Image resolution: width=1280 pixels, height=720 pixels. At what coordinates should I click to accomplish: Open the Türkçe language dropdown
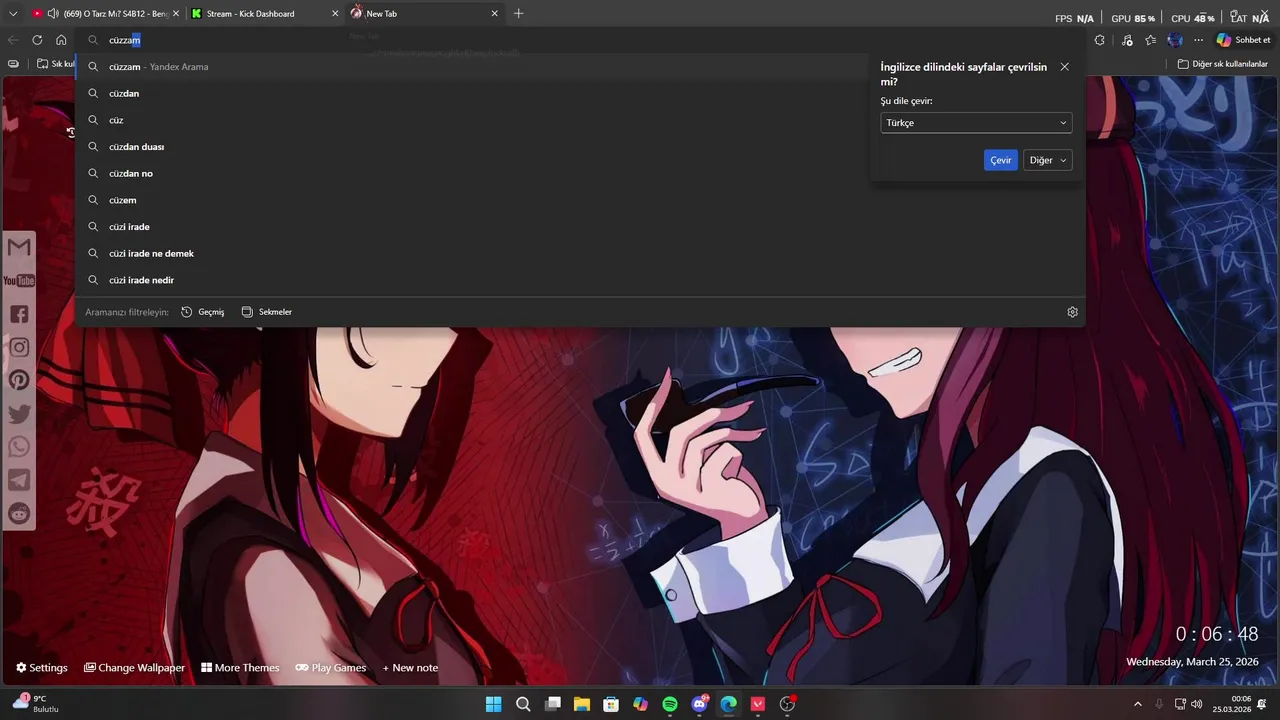coord(976,123)
